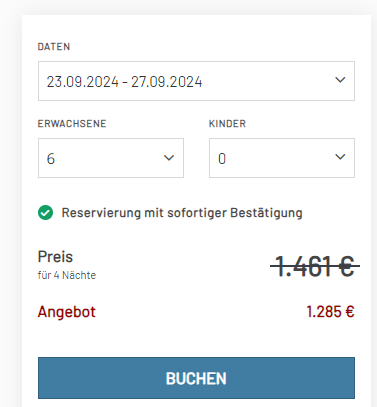The image size is (377, 407).
Task: Click the 'für 4 Nächte' text
Action: 67,275
